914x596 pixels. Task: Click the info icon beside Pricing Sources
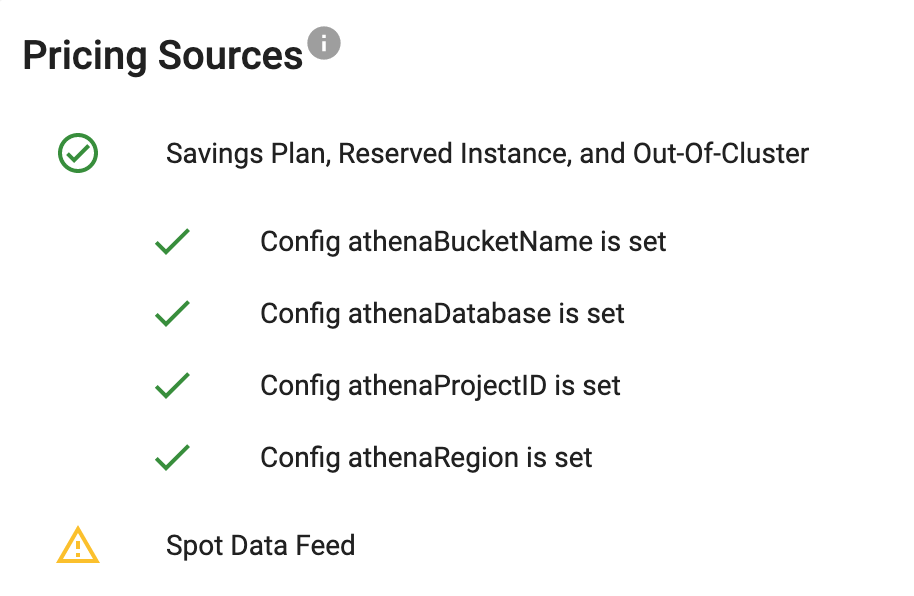pos(324,44)
